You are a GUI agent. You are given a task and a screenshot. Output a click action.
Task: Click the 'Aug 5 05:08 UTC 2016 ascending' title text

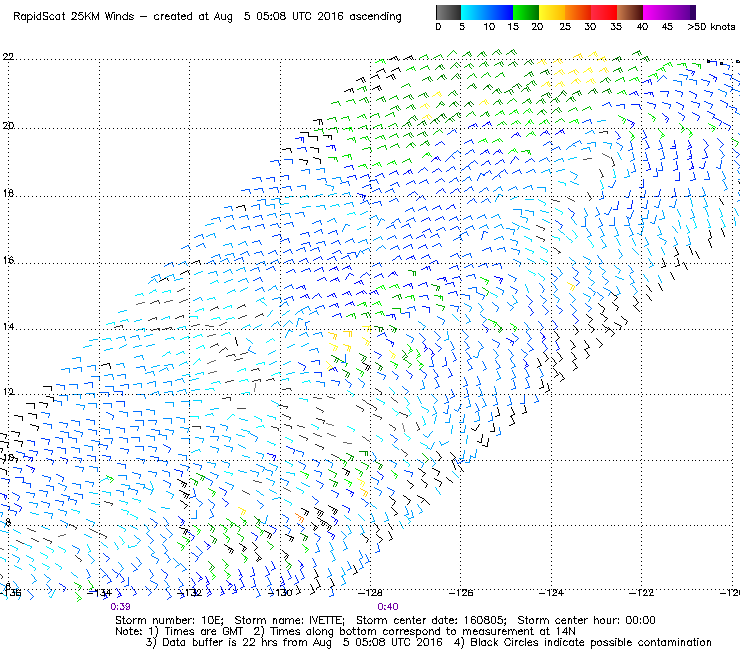coord(307,17)
